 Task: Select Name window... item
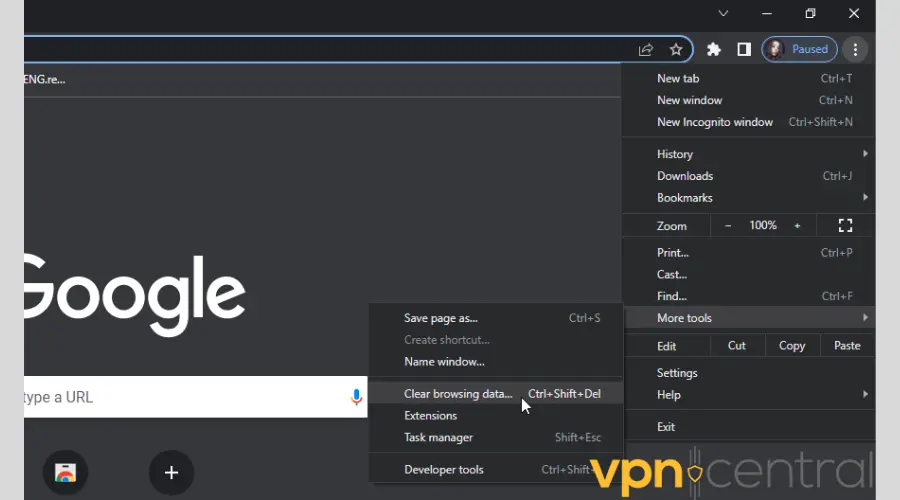(x=496, y=362)
